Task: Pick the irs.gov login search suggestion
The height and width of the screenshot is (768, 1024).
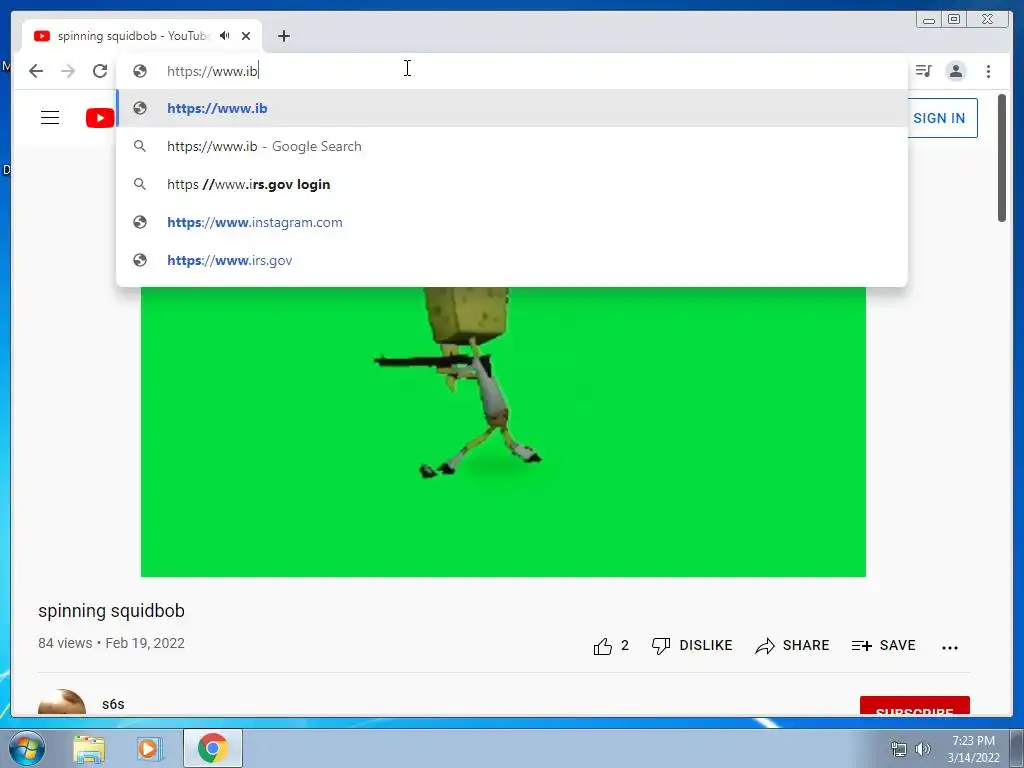Action: point(512,184)
